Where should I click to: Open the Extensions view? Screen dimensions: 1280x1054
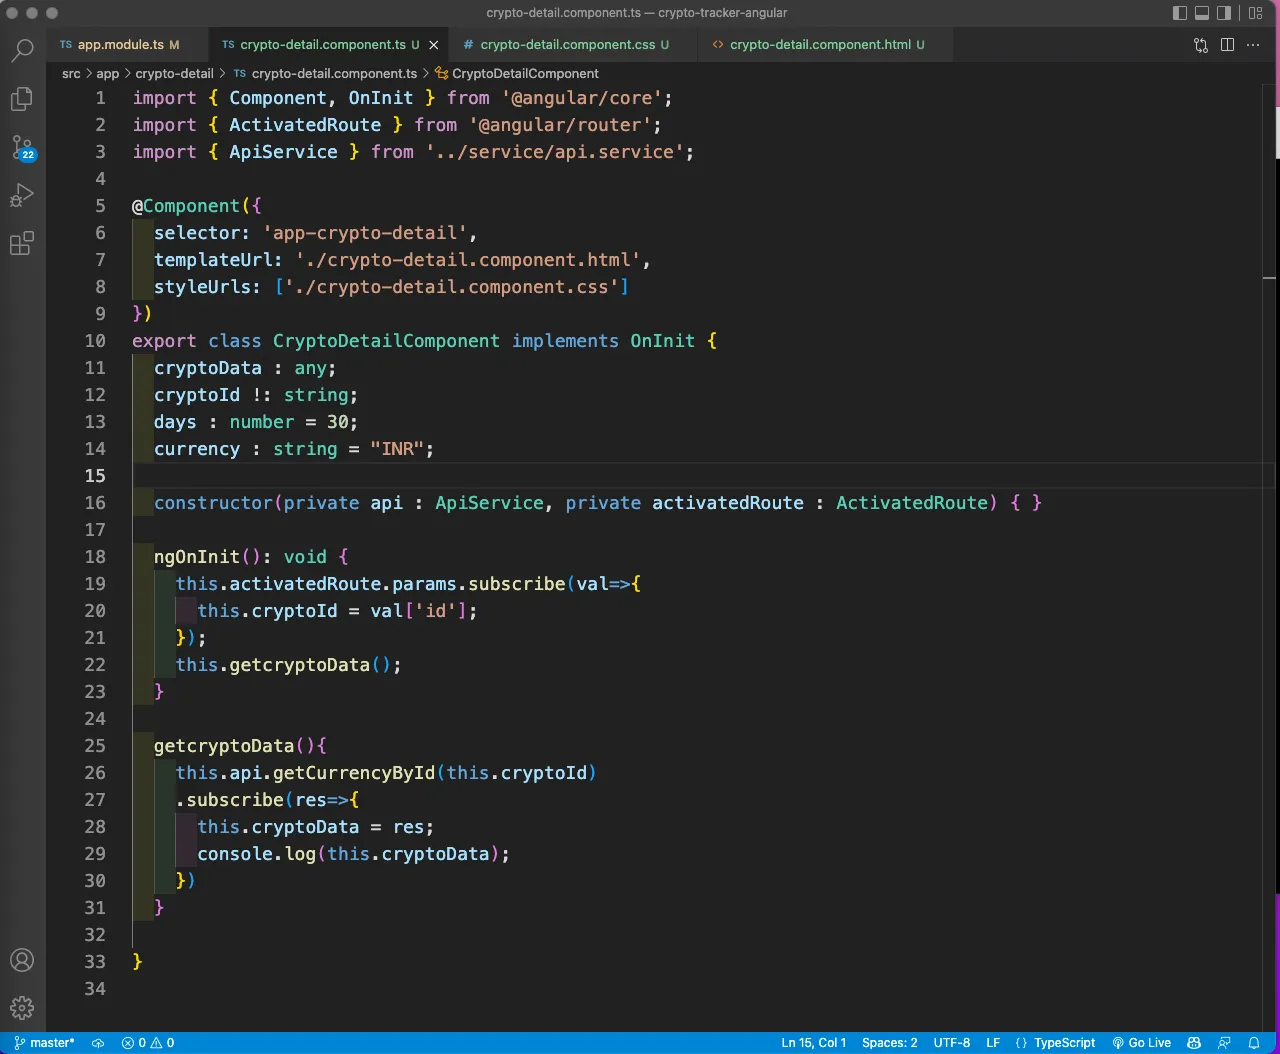tap(22, 243)
